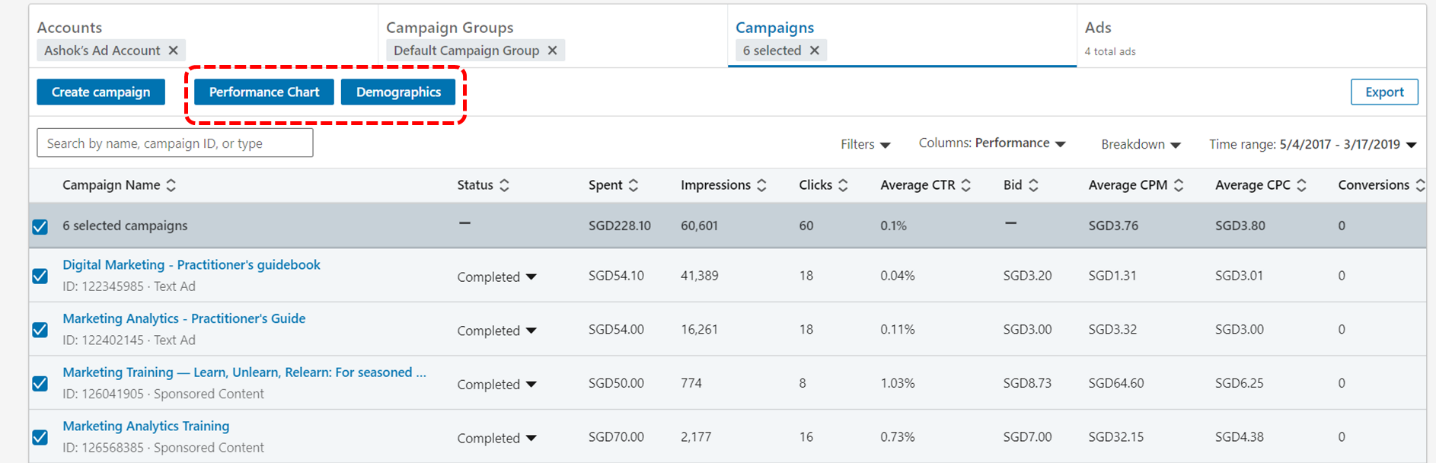Clear the 6 selected campaigns chip
This screenshot has height=463, width=1436.
814,50
